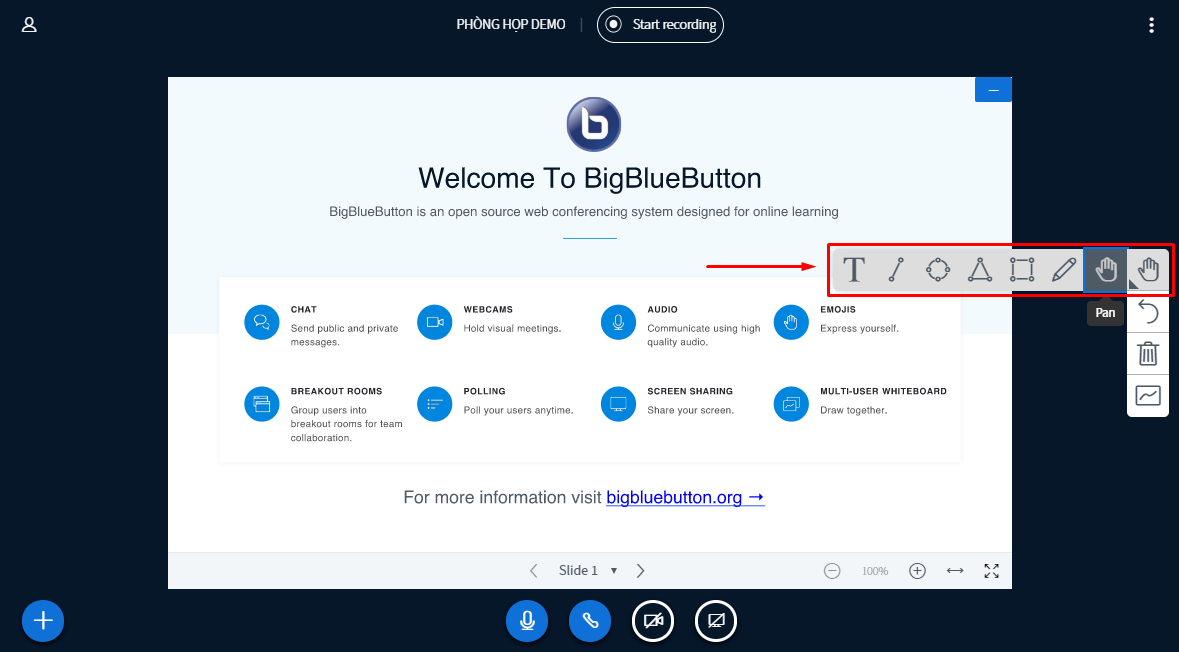Image resolution: width=1179 pixels, height=652 pixels.
Task: Click the Webcams camera icon on the slide
Action: 435,323
